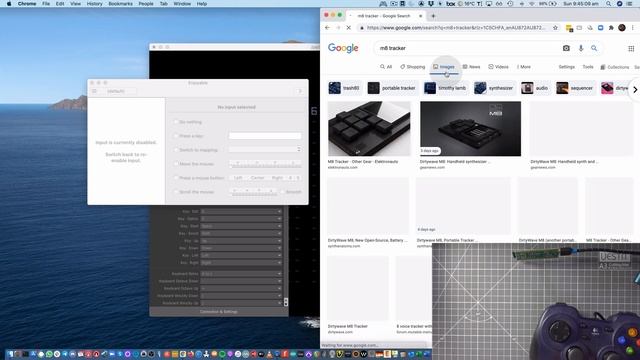
Task: Stop loading the Google Search page
Action: 348,28
